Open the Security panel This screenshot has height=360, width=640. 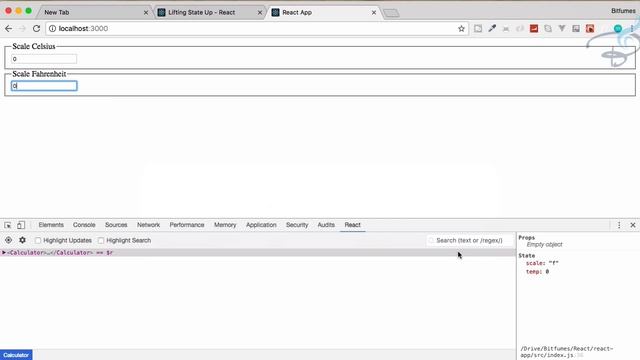coord(297,225)
